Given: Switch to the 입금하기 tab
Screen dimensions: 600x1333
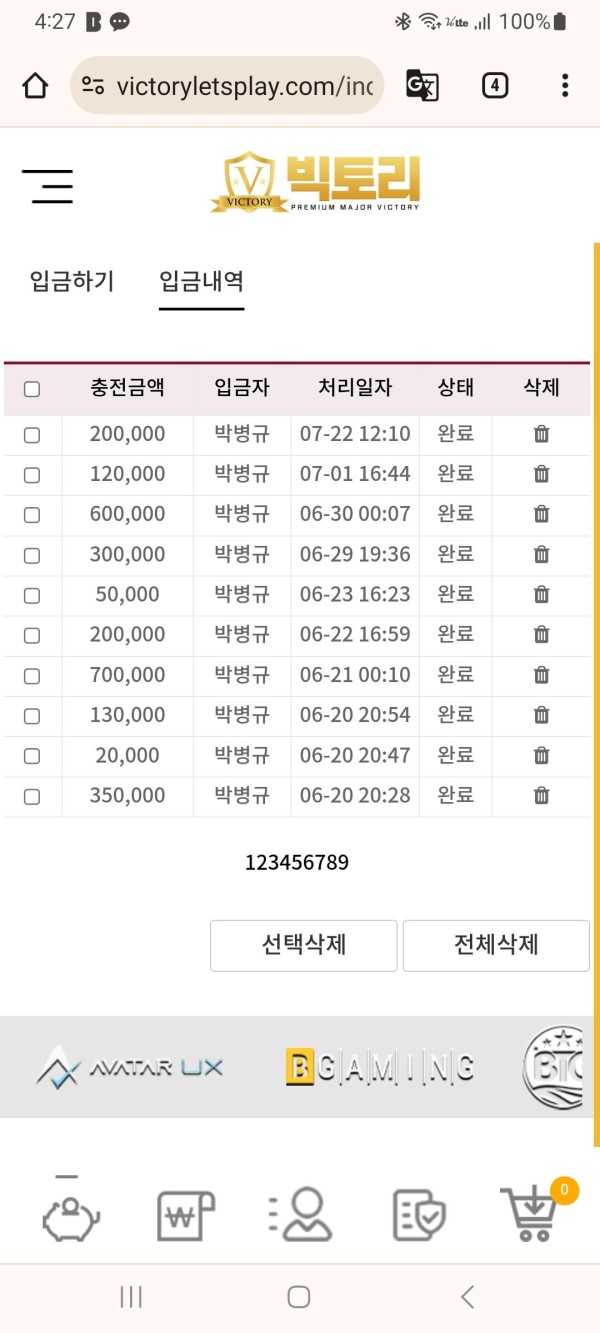Looking at the screenshot, I should 72,281.
